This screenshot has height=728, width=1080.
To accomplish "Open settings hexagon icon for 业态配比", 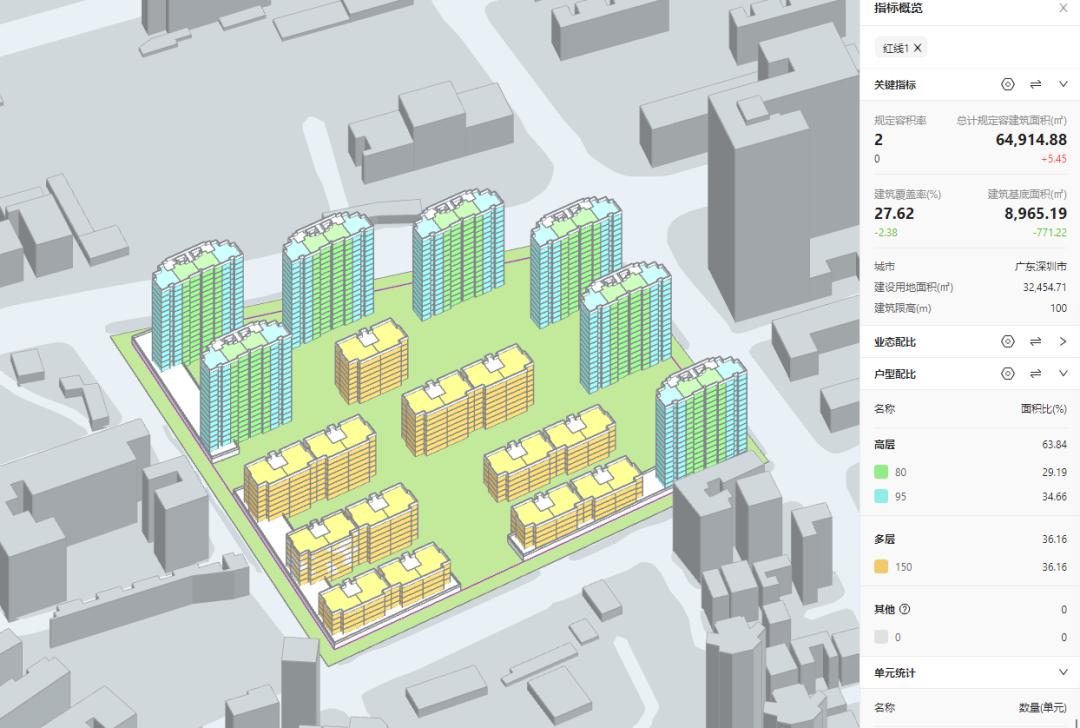I will tap(1008, 342).
